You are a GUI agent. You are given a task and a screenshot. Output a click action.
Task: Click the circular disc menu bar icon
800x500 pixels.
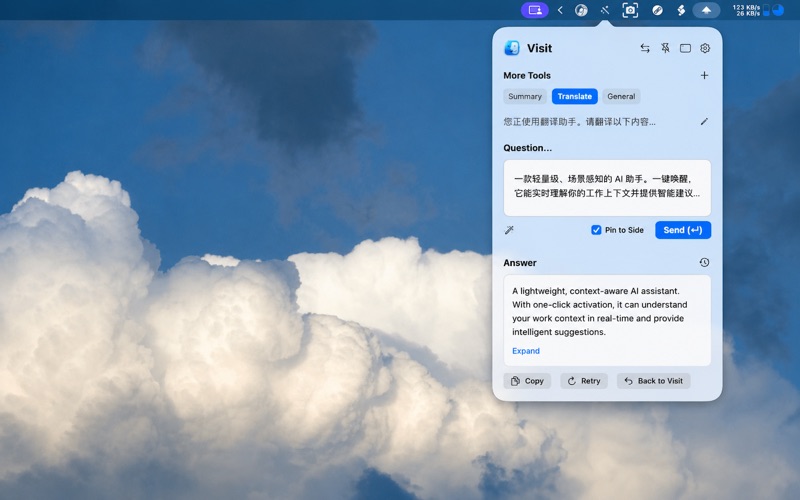tap(581, 10)
